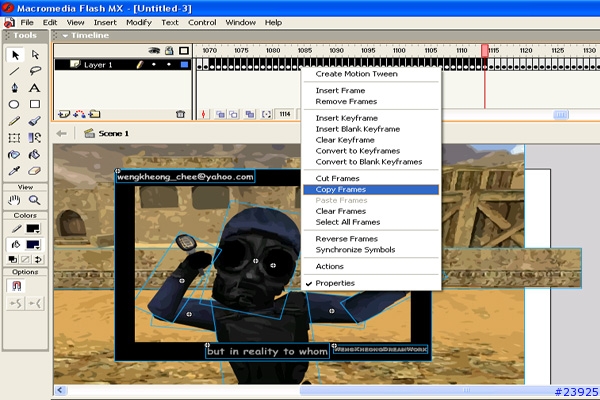Open the Window menu

point(240,23)
